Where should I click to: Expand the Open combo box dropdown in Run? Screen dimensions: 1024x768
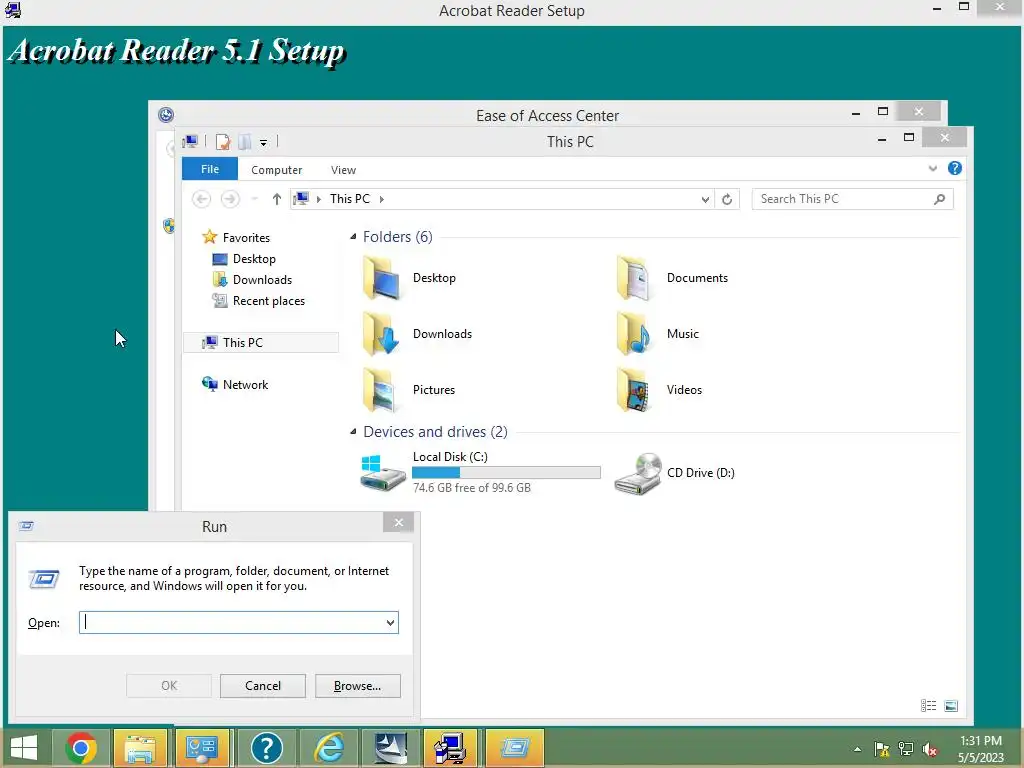390,623
